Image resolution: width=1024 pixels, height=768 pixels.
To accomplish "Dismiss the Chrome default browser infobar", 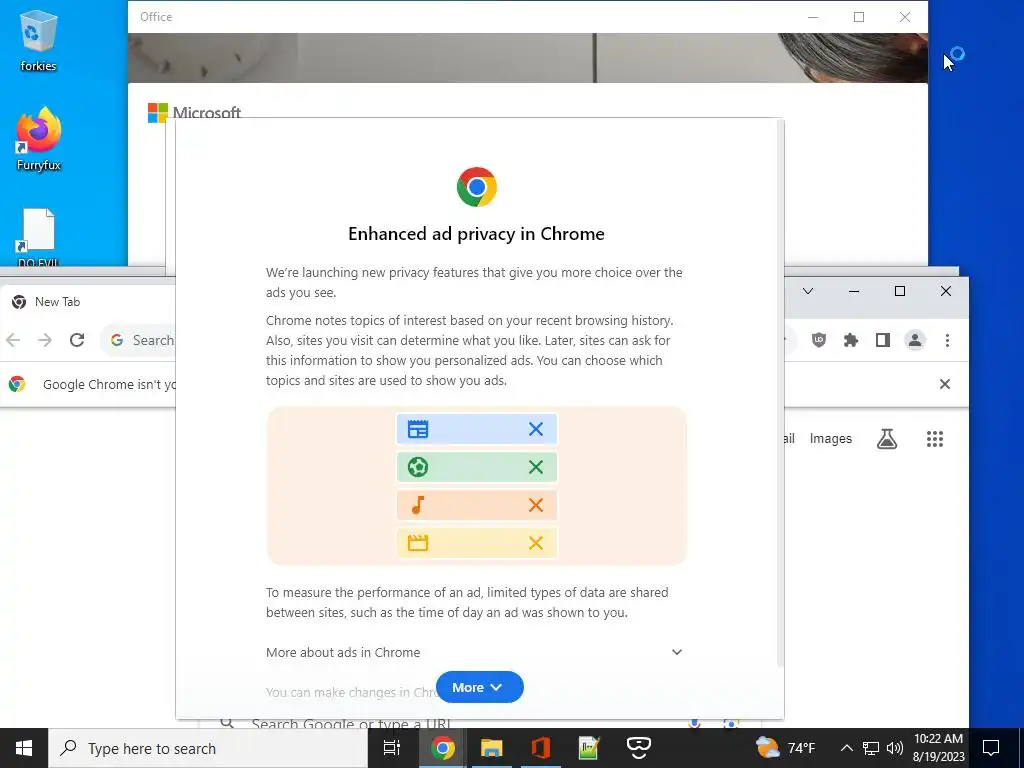I will click(944, 384).
